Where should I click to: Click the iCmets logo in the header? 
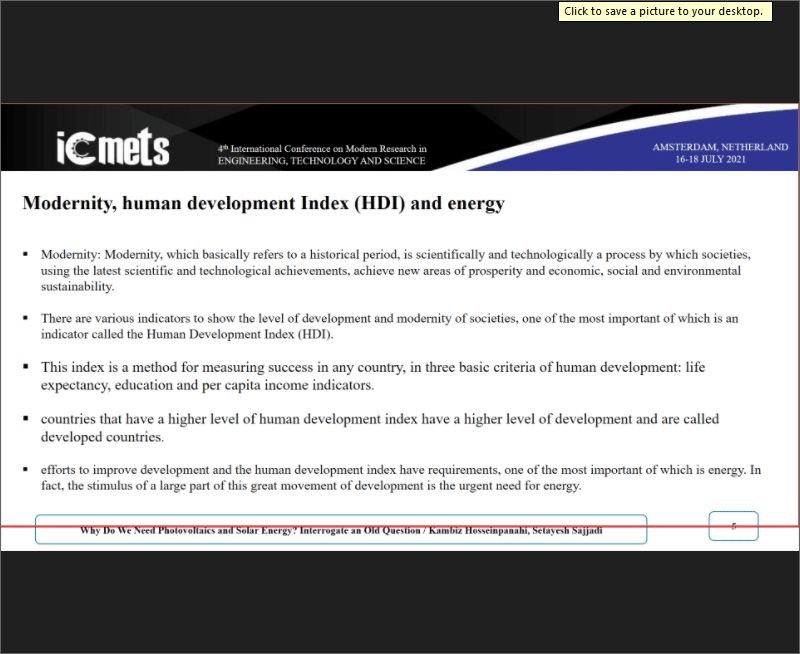pos(113,147)
